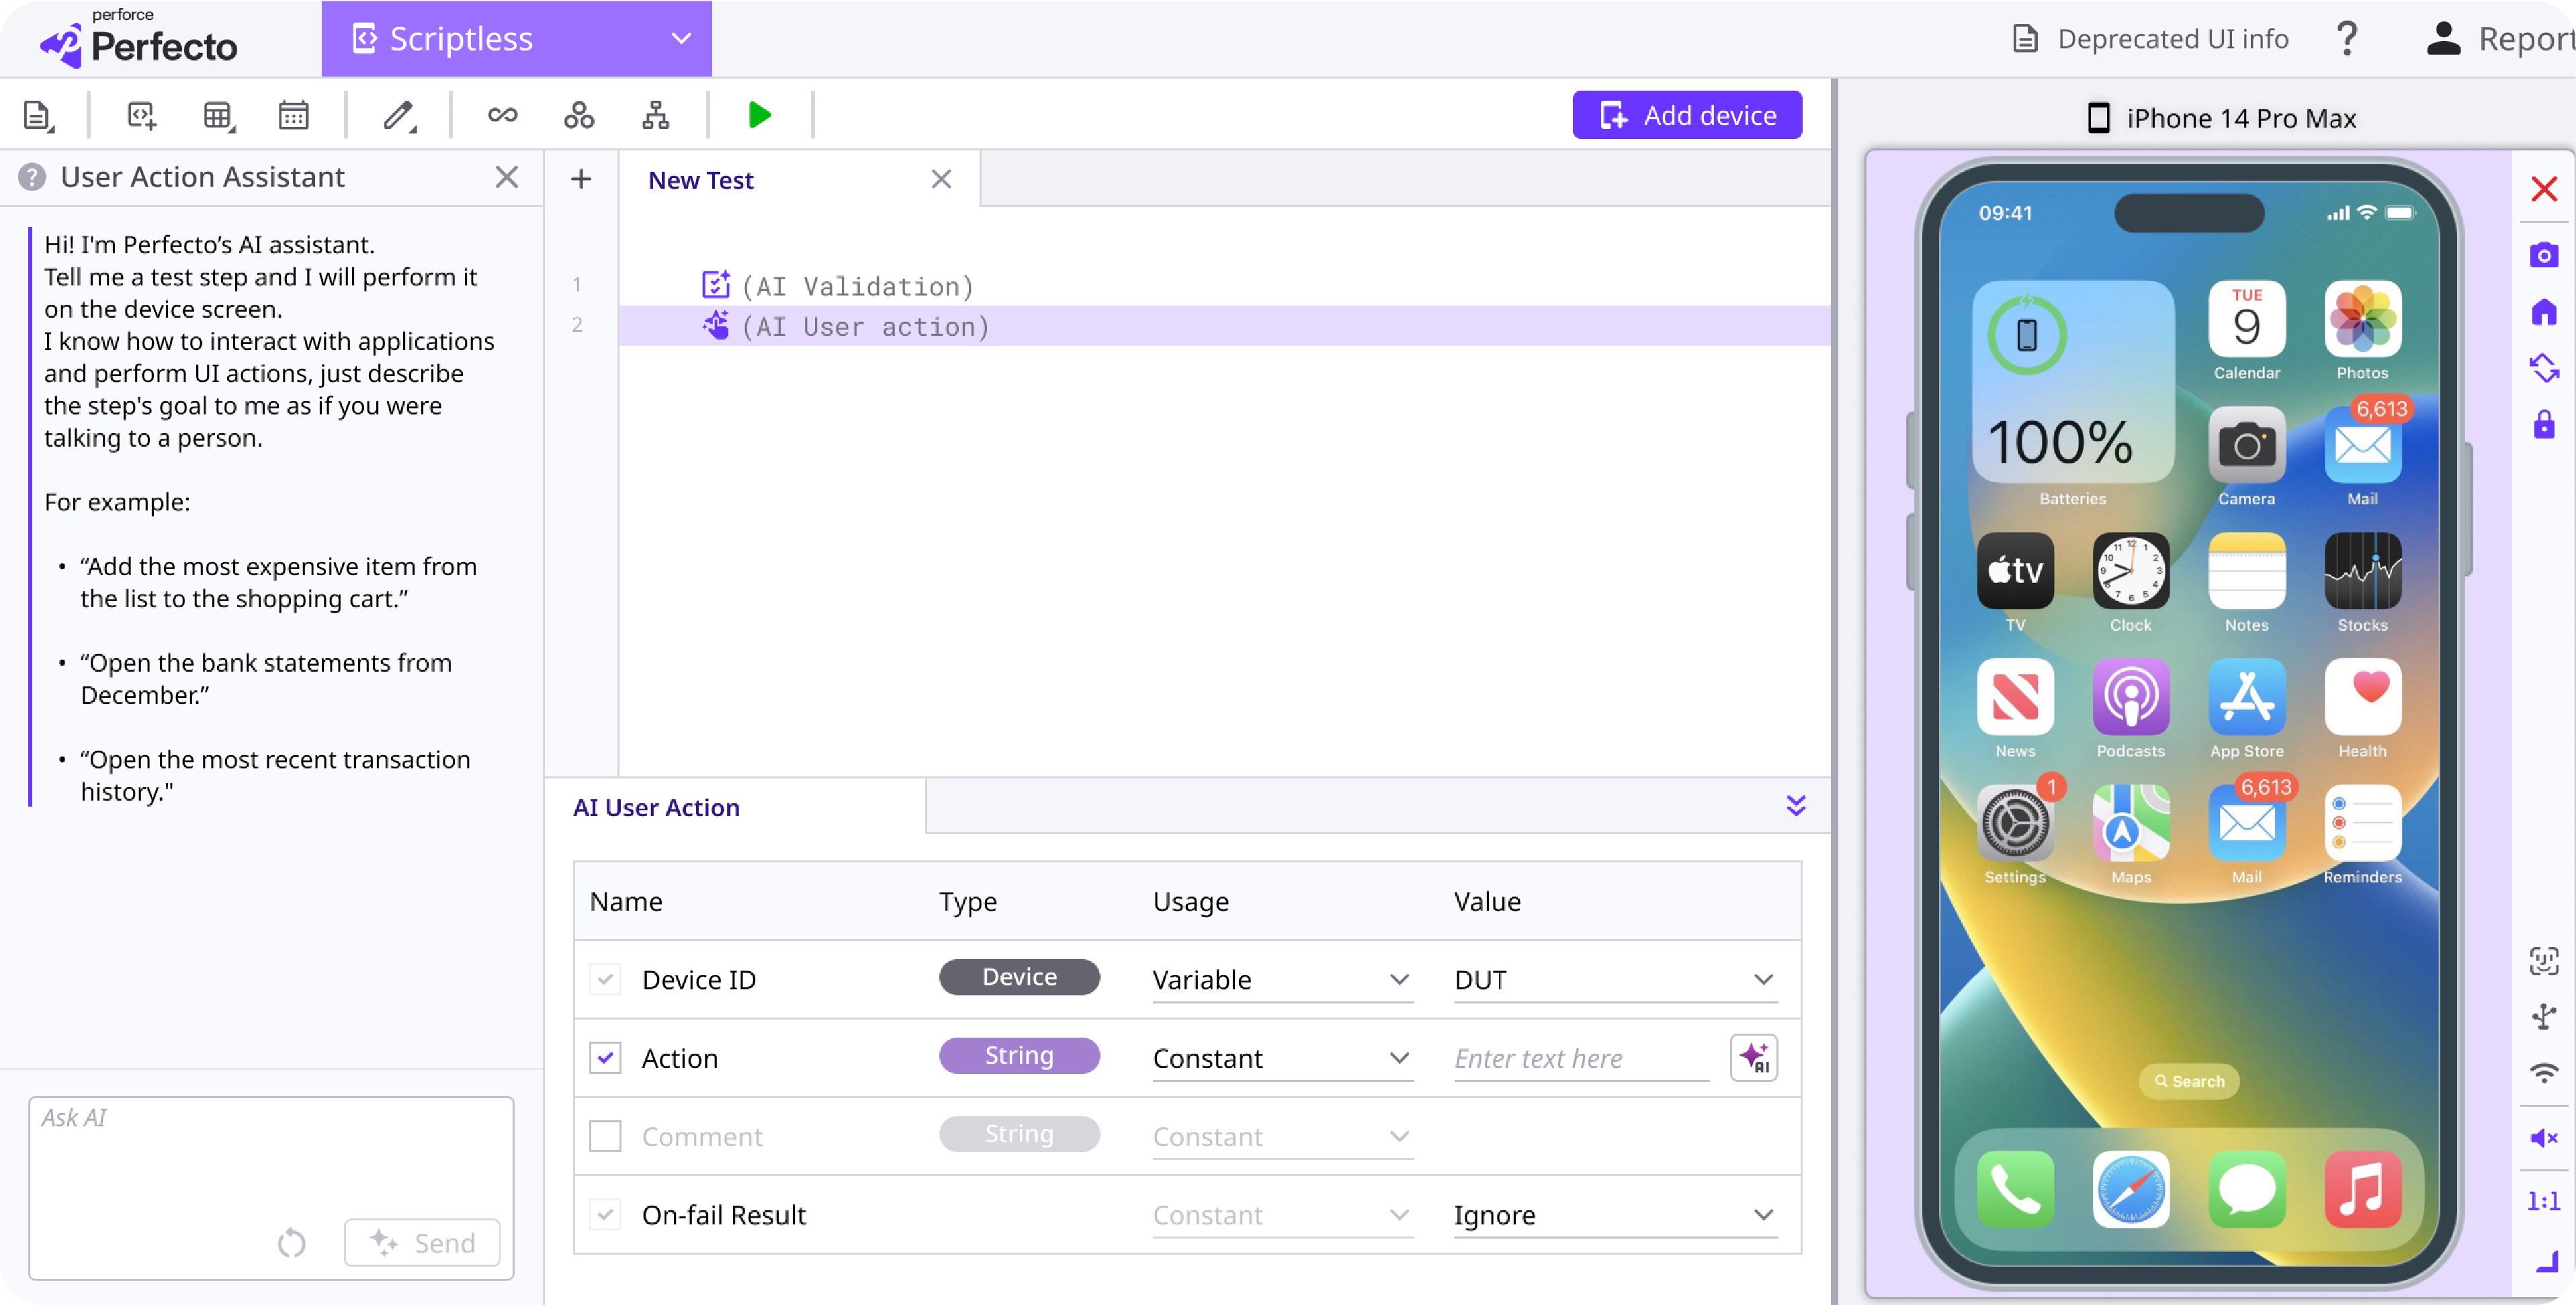Image resolution: width=2576 pixels, height=1305 pixels.
Task: Click the add command icon in toolbar
Action: tap(142, 116)
